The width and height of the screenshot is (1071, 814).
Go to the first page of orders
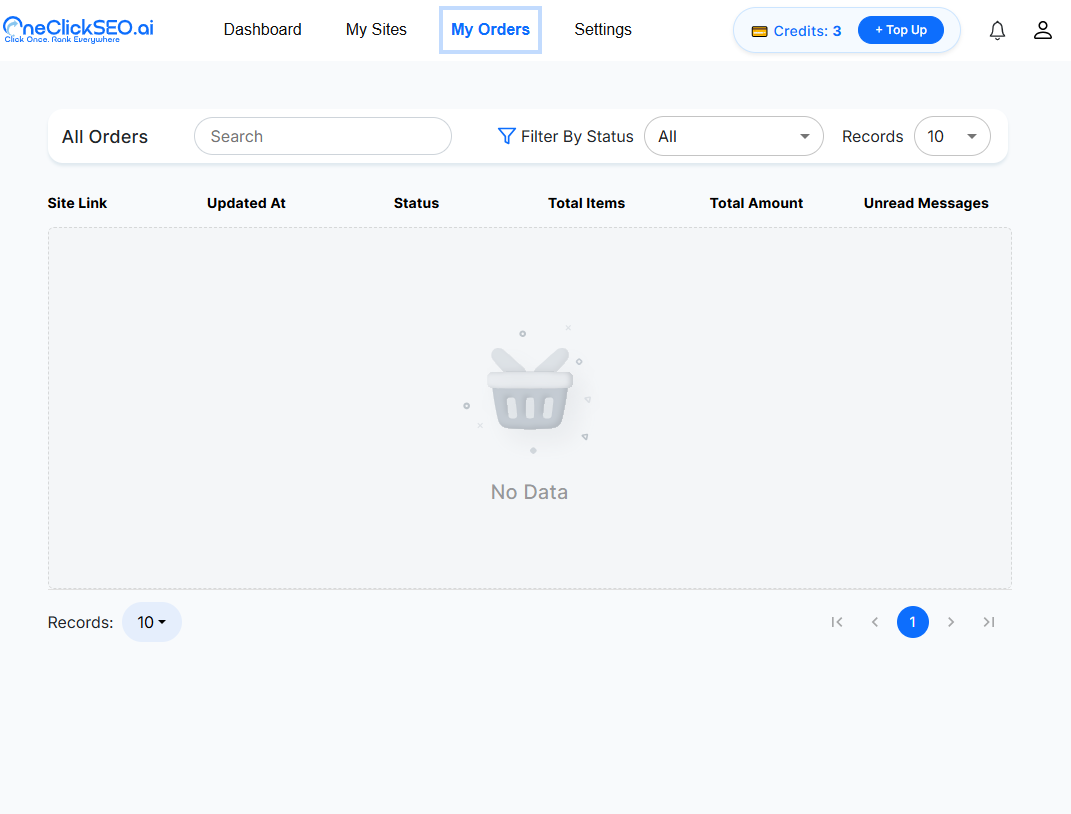tap(837, 622)
